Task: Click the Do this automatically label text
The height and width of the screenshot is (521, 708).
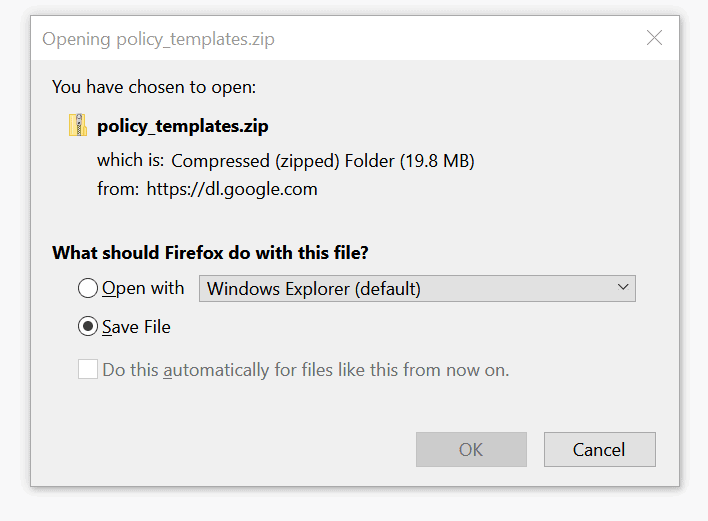Action: [306, 370]
